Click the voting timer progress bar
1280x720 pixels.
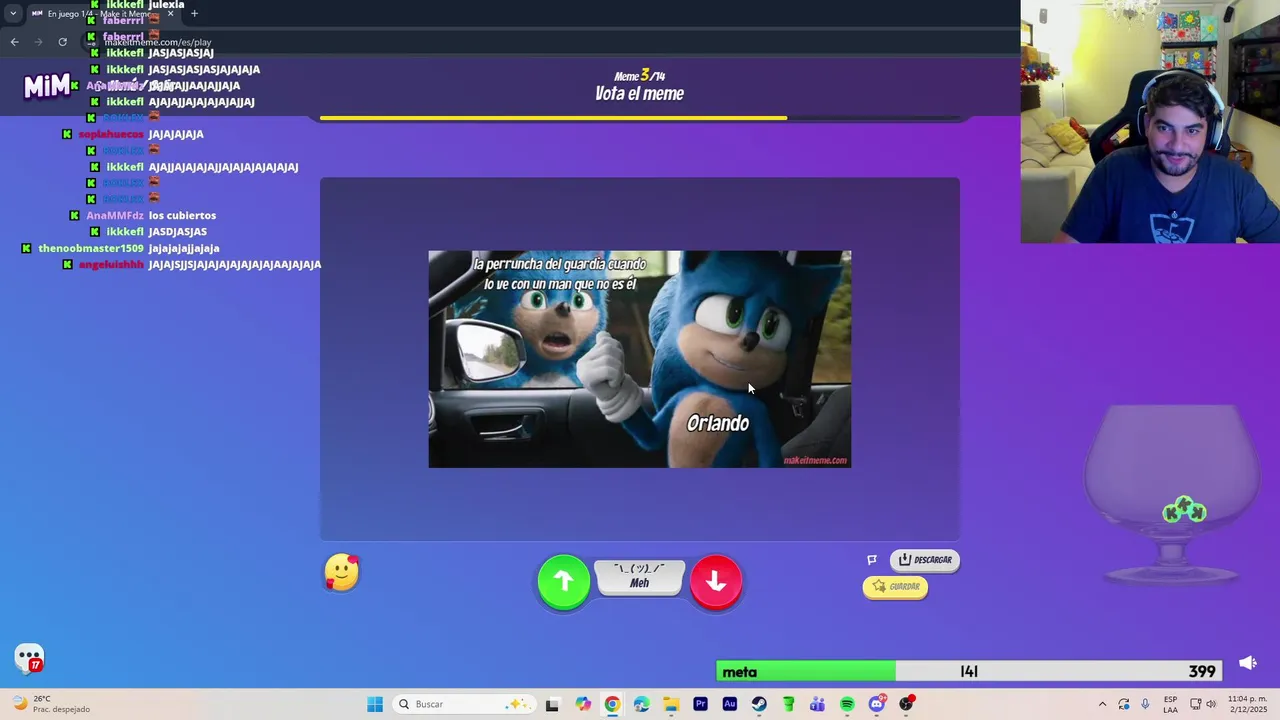click(x=640, y=118)
